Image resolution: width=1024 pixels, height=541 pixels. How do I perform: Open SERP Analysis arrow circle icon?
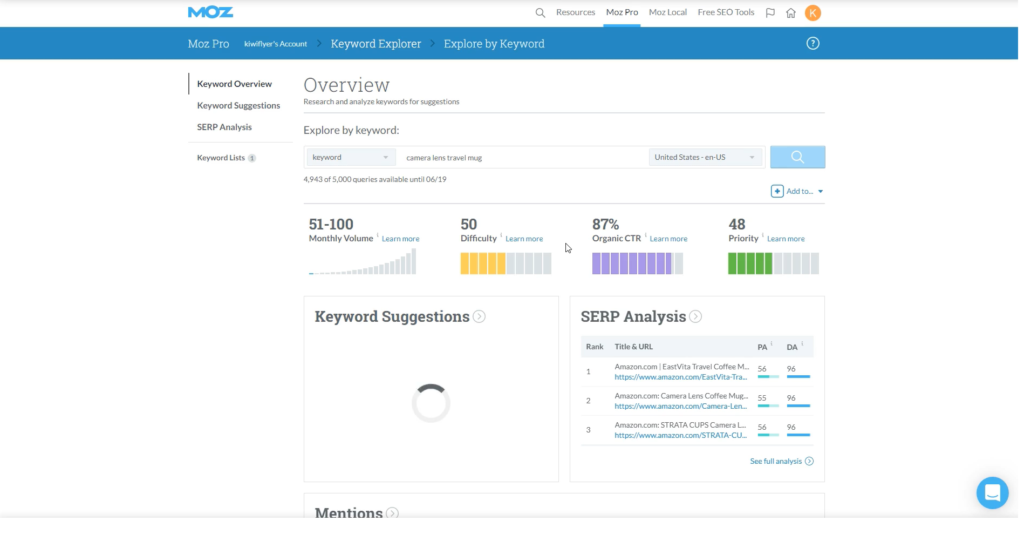696,316
